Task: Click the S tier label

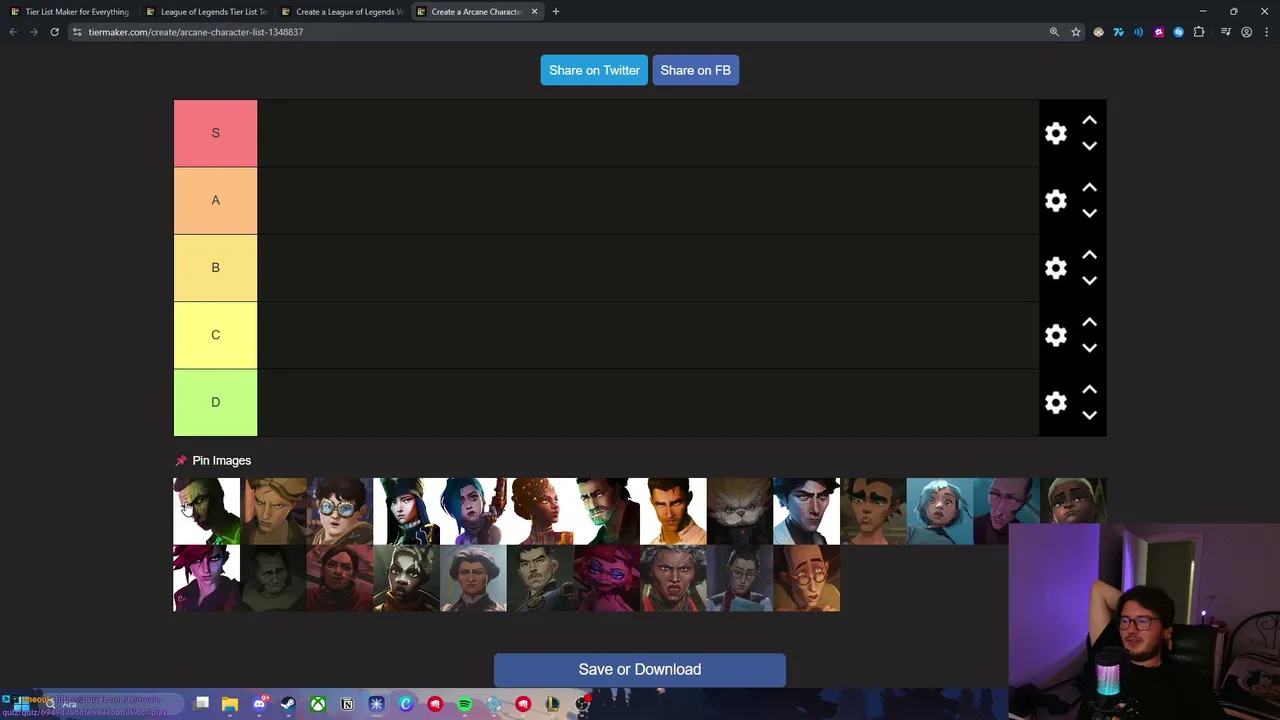Action: (215, 133)
